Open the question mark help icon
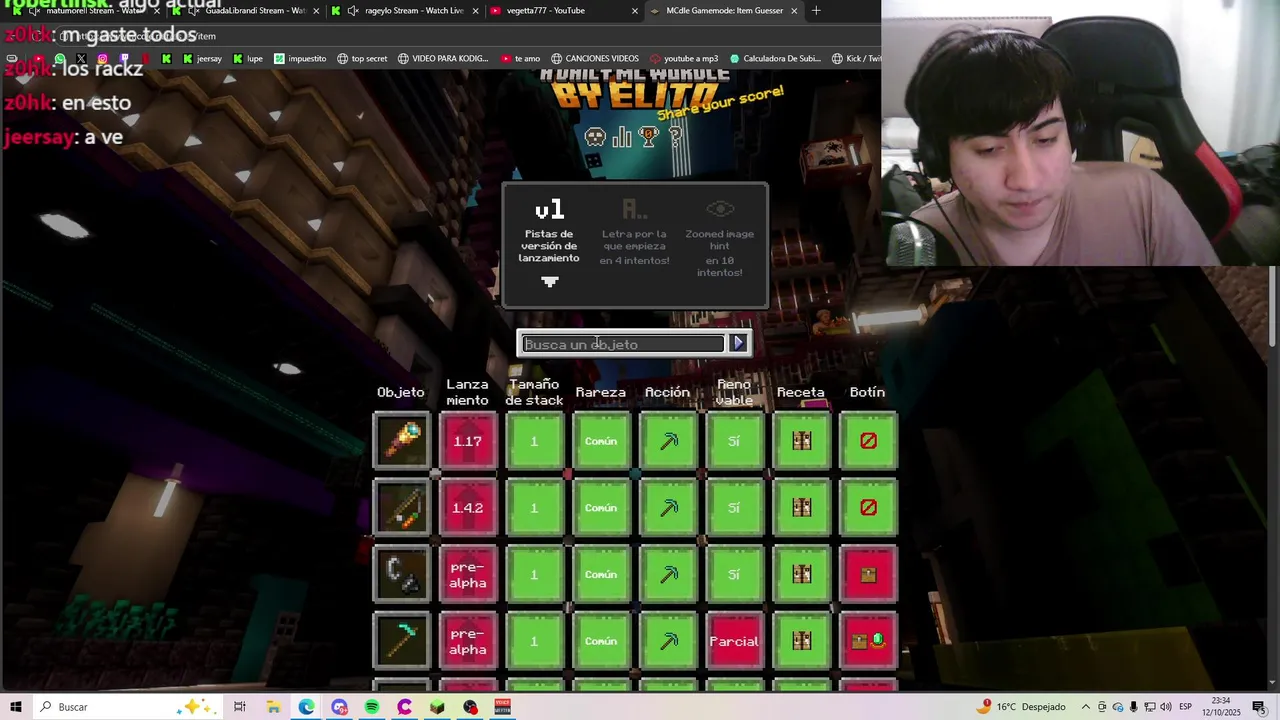This screenshot has height=720, width=1280. pos(676,137)
